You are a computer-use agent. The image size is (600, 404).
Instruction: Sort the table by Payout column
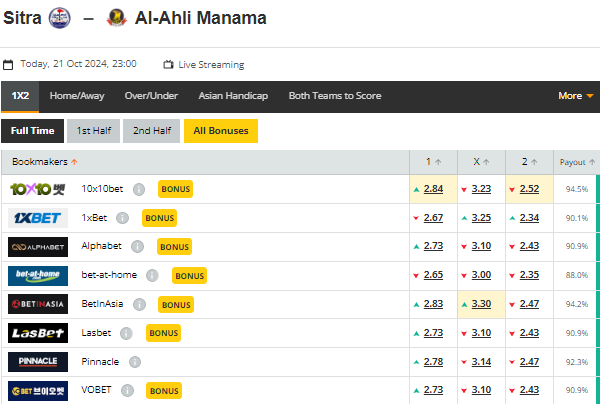click(x=577, y=162)
